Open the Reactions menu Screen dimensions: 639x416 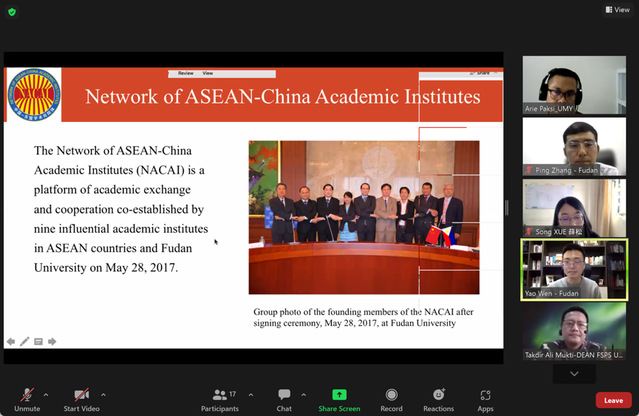point(438,400)
